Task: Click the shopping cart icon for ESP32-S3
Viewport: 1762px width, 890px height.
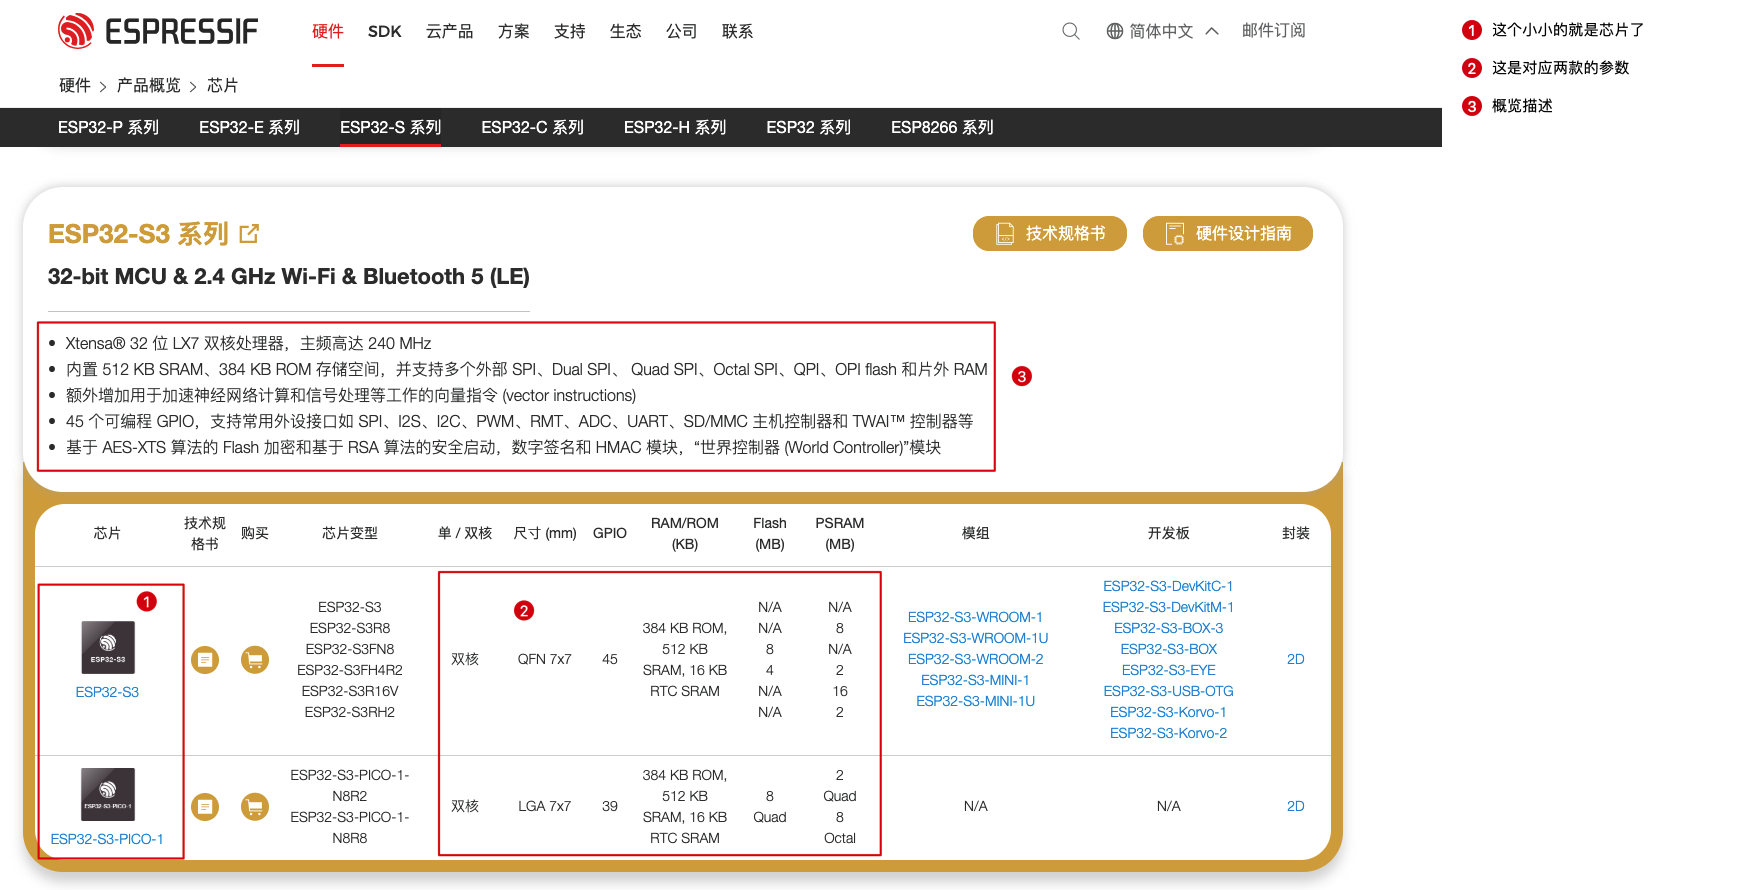Action: point(255,660)
